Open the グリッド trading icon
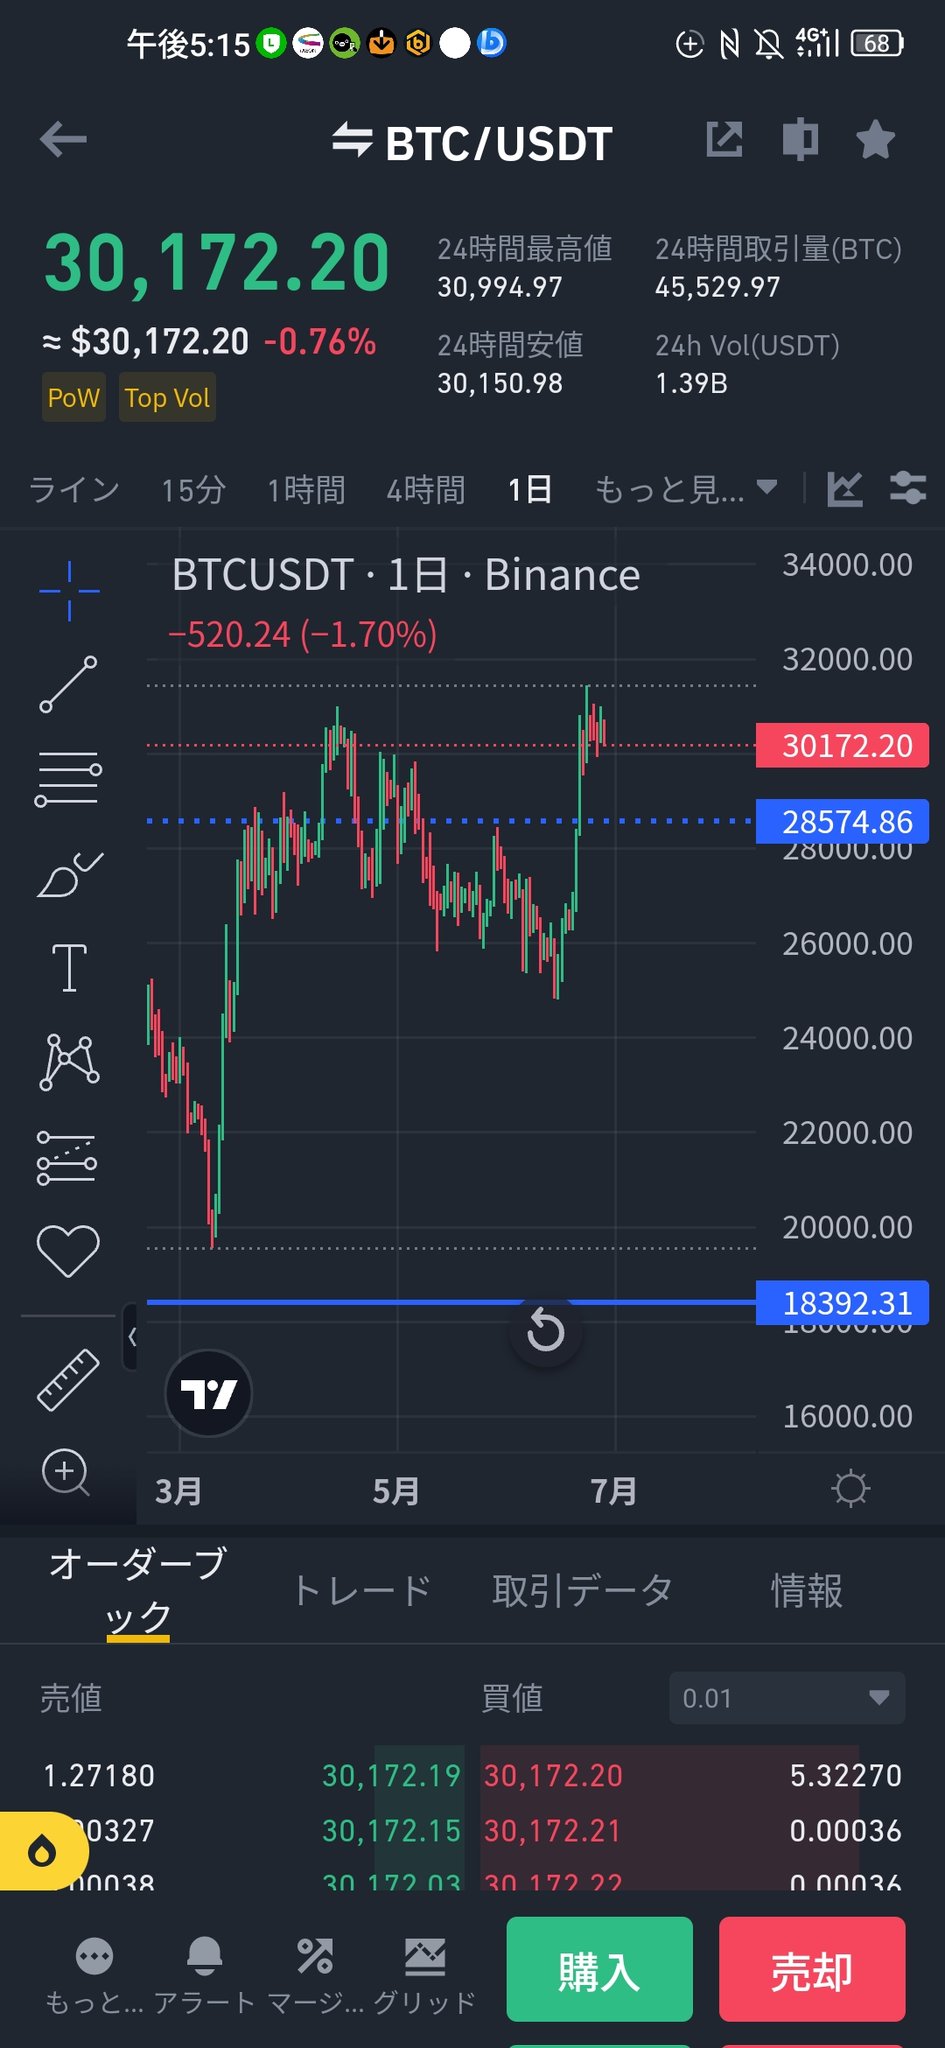Screen dimensions: 945x2048 click(x=425, y=1975)
